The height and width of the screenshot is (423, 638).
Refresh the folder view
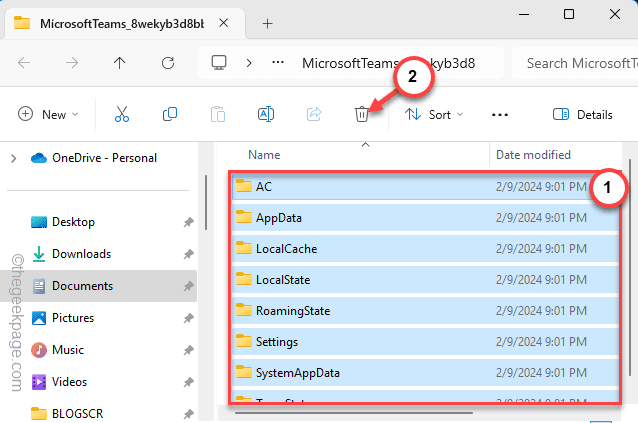coord(168,63)
